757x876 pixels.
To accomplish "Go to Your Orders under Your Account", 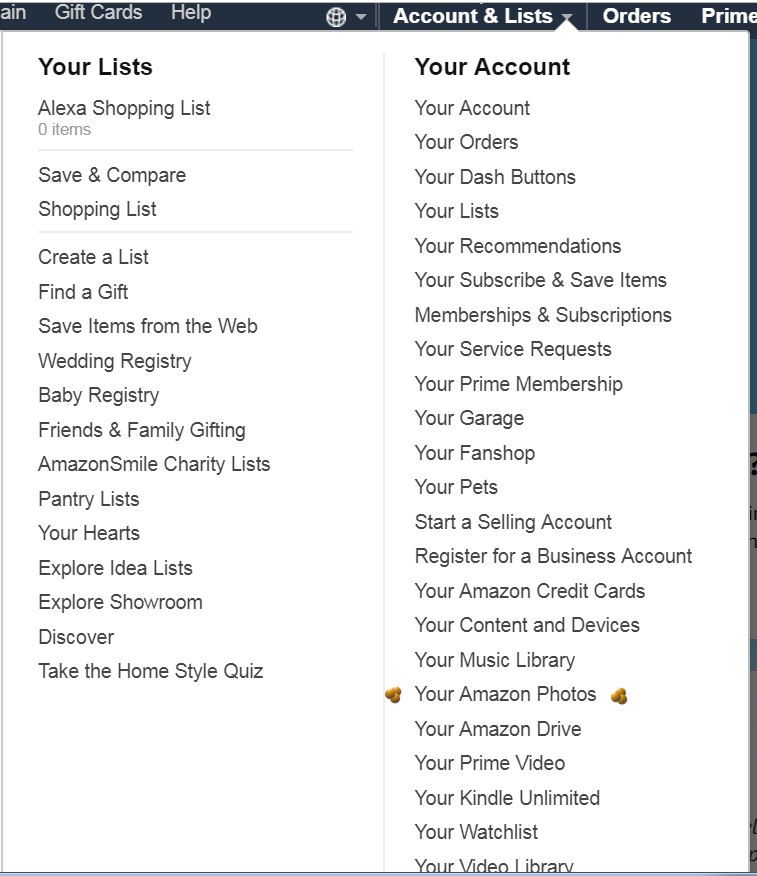I will click(466, 142).
